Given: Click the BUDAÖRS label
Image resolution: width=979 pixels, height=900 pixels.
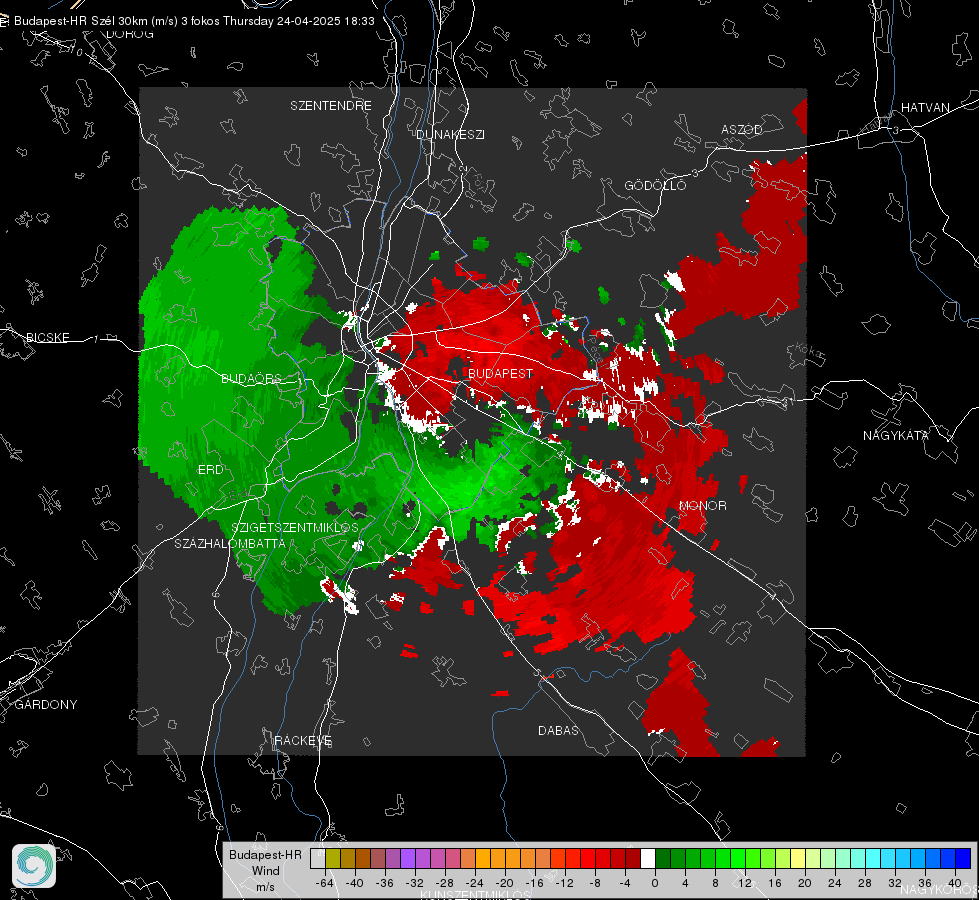Looking at the screenshot, I should point(252,378).
